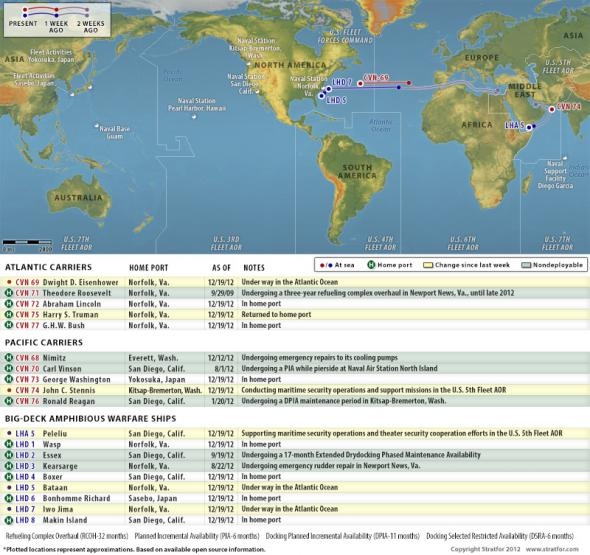Click the U.S. 5TH FLEET AOR map label
This screenshot has height=555, width=590.
click(558, 67)
